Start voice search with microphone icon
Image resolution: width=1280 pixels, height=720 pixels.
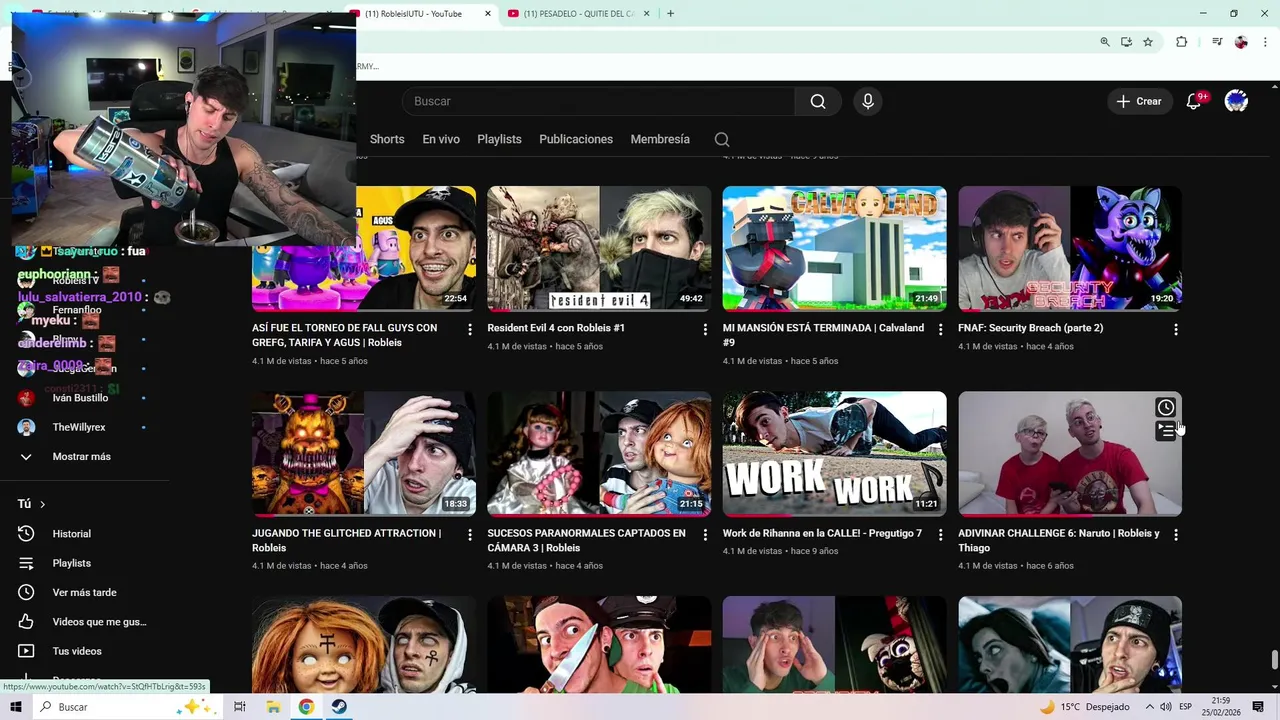click(x=868, y=101)
